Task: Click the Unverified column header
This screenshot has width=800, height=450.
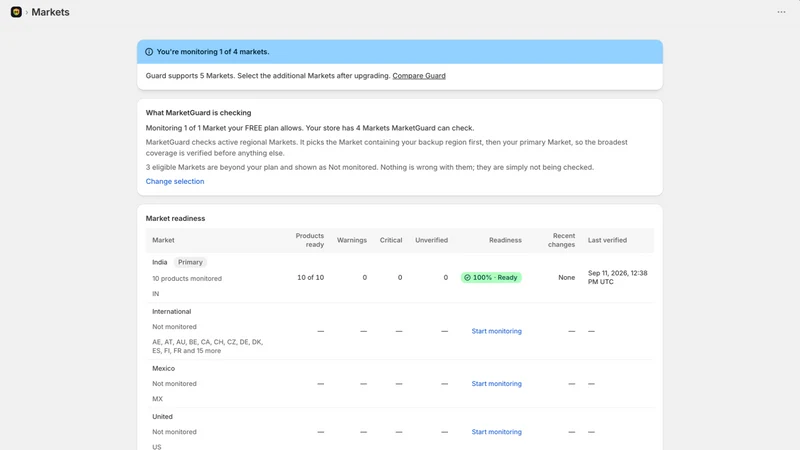Action: 431,240
